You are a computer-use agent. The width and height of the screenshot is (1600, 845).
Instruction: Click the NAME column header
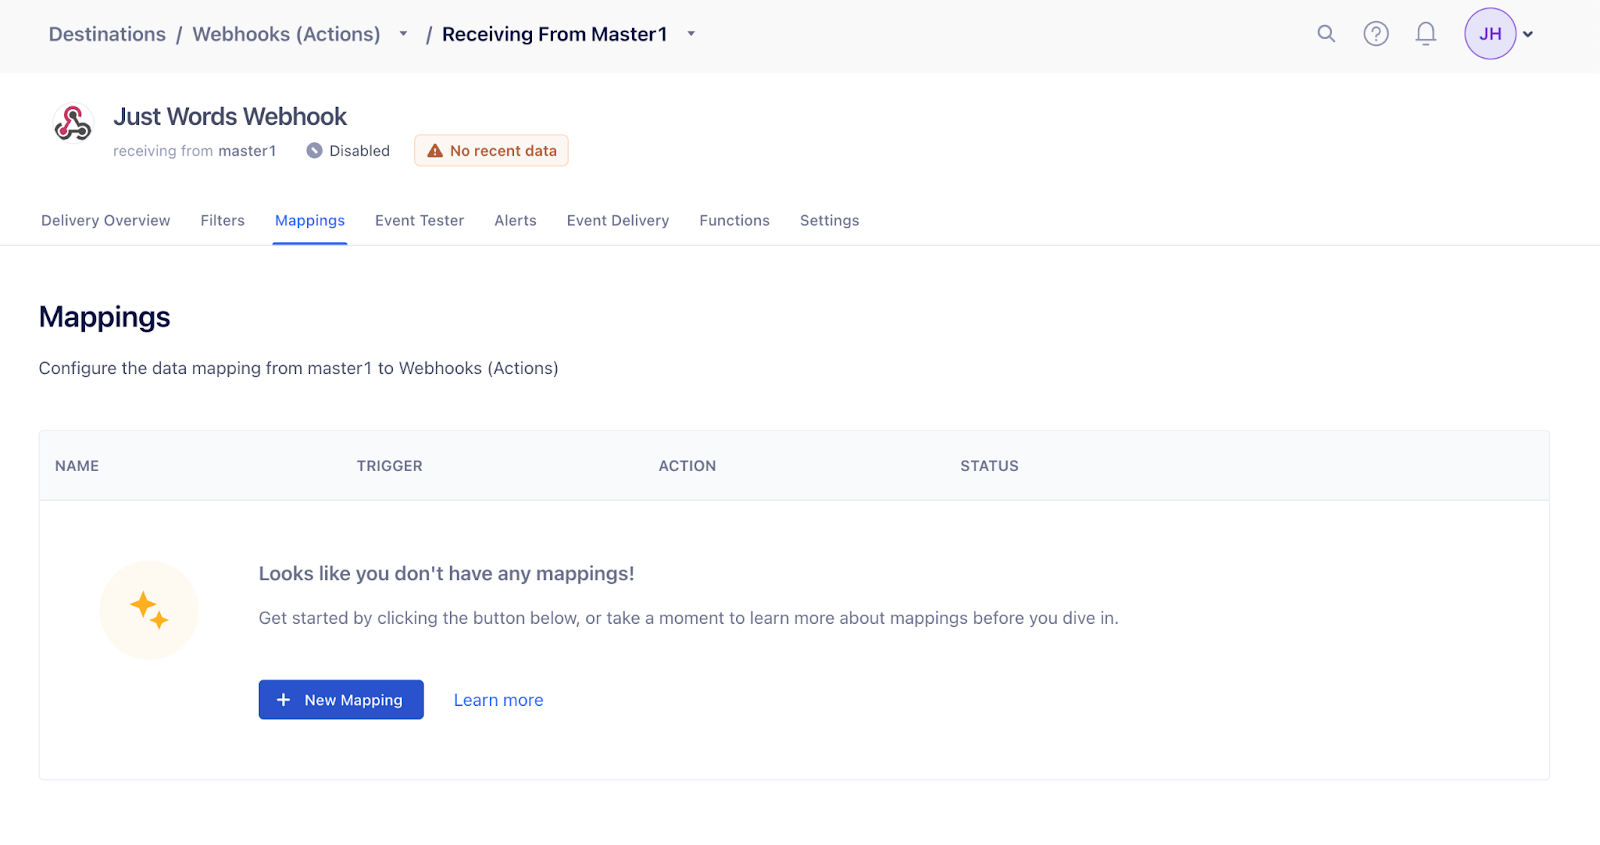point(77,466)
